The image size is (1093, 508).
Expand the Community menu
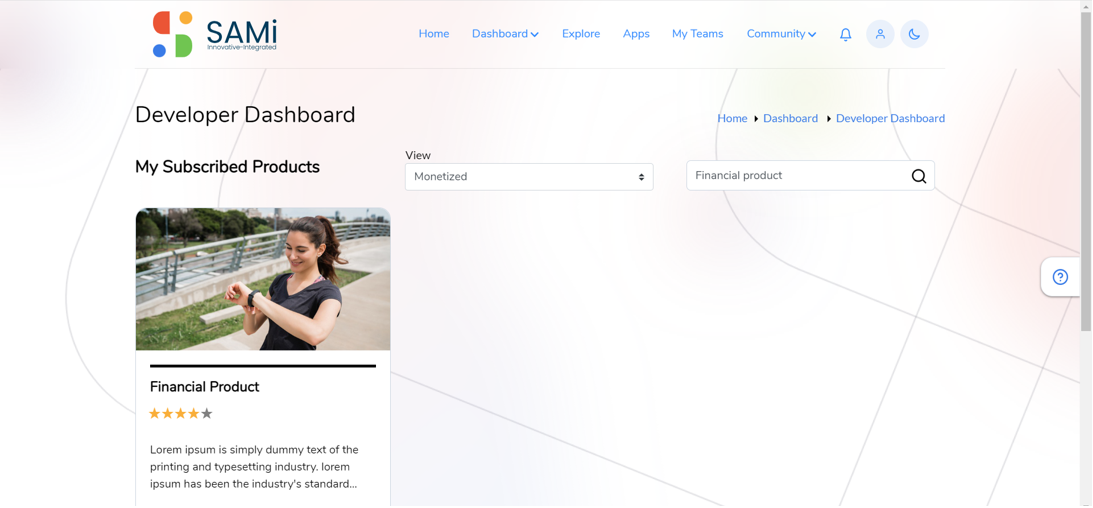(781, 33)
